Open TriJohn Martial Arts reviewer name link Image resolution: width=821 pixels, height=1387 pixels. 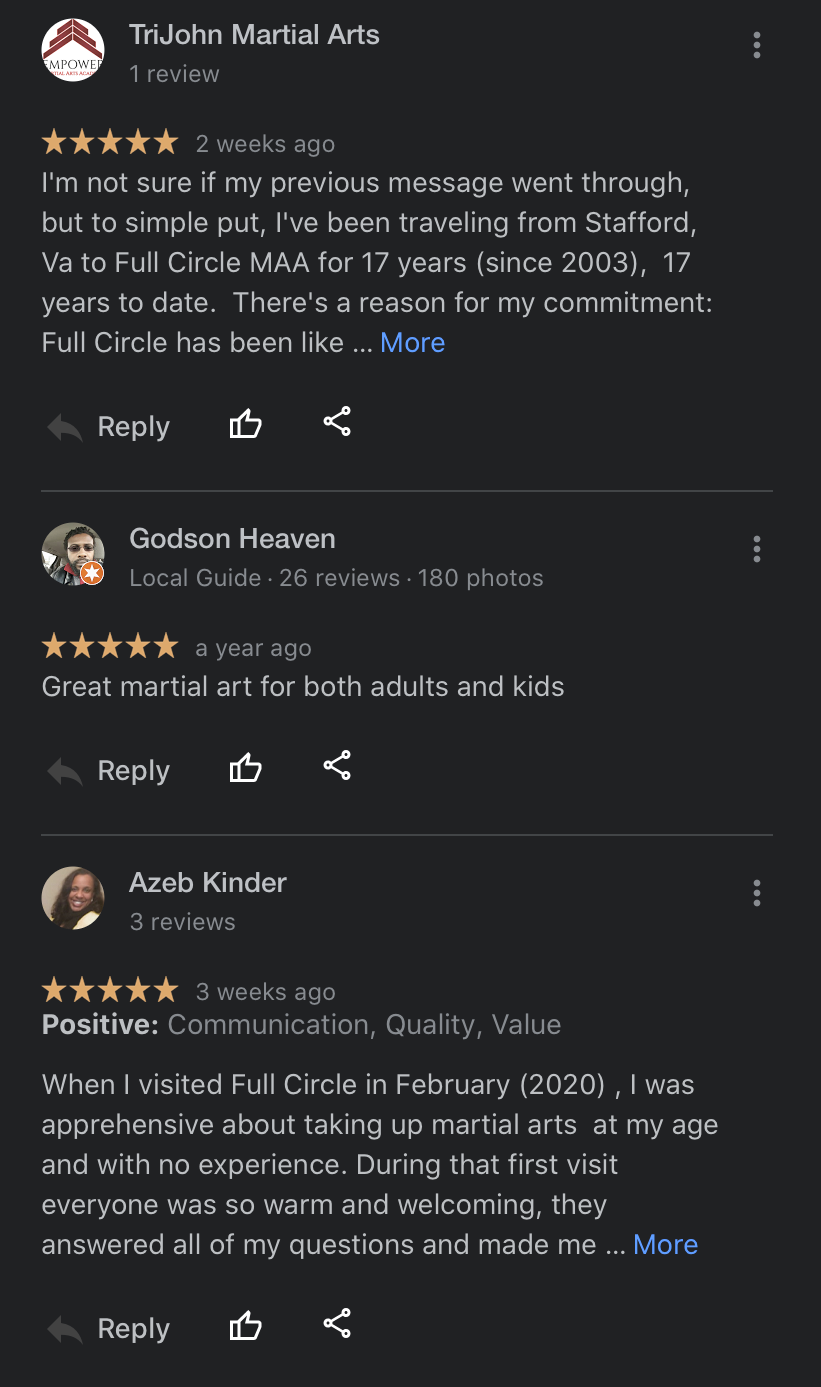[x=254, y=35]
